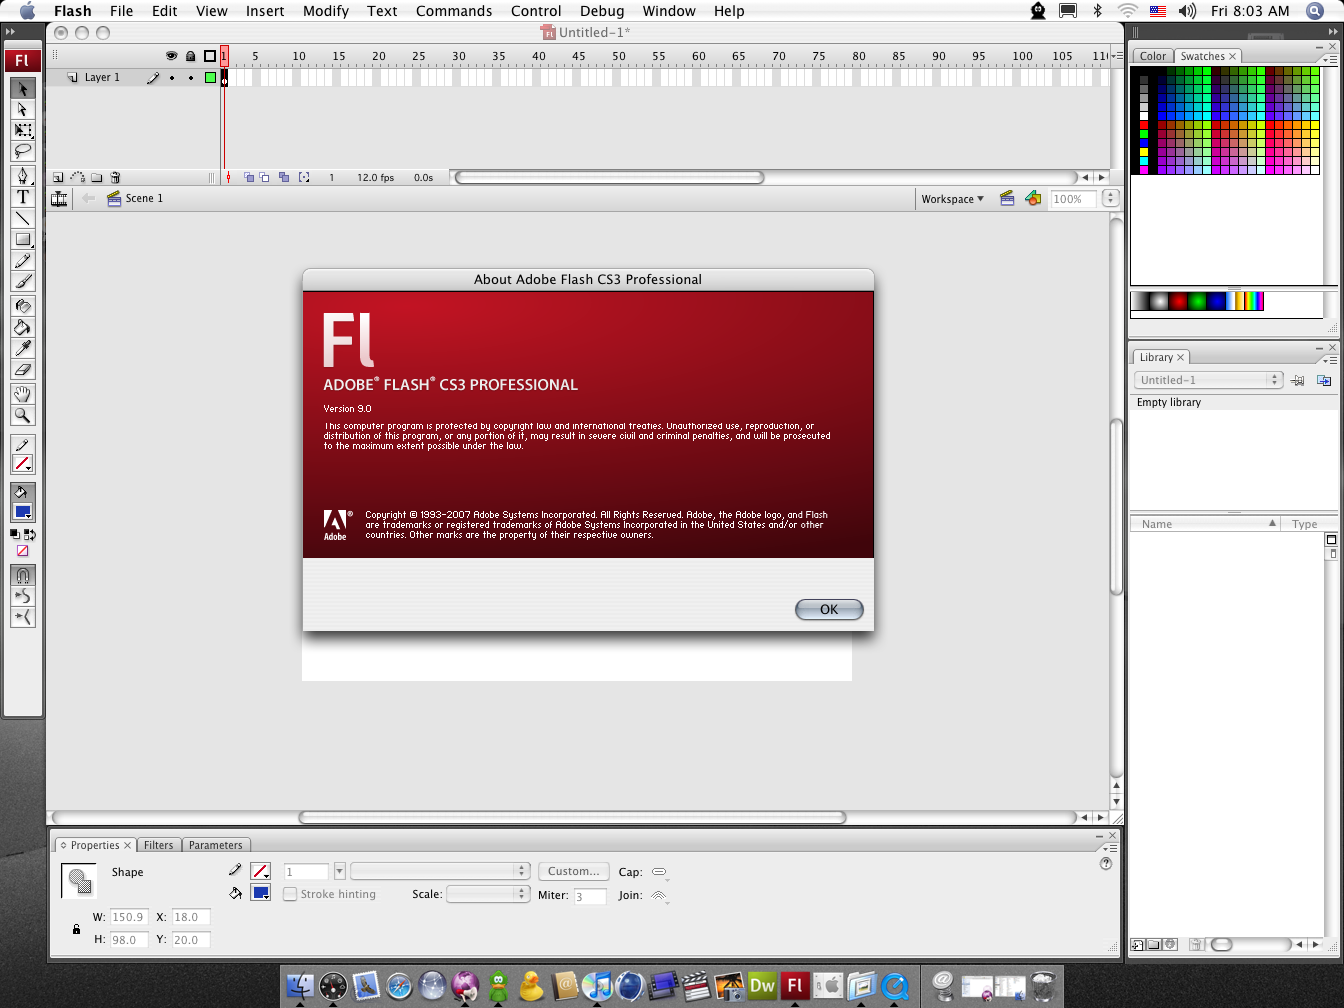1344x1008 pixels.
Task: Select the Hand tool
Action: tap(22, 394)
